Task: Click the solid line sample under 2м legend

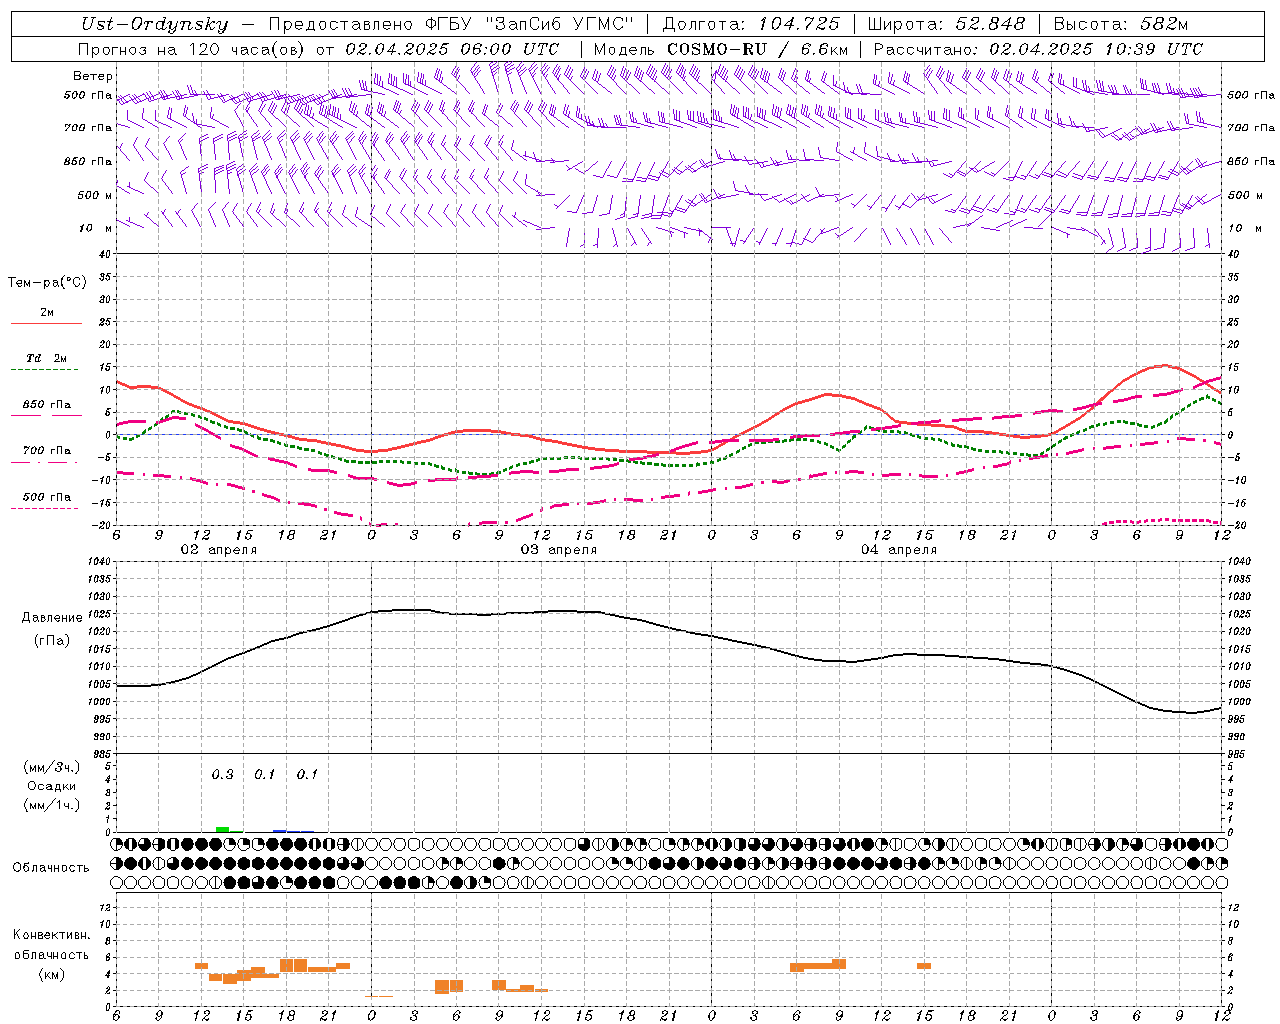Action: pyautogui.click(x=46, y=324)
